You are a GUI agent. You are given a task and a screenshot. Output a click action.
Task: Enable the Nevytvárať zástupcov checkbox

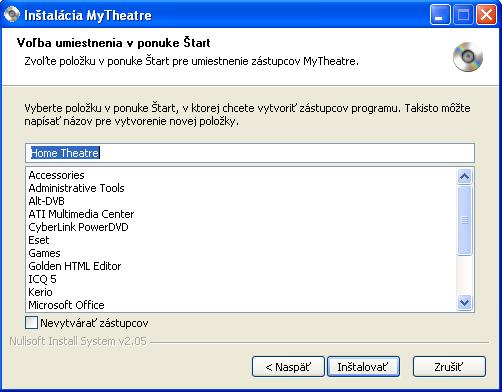31,323
